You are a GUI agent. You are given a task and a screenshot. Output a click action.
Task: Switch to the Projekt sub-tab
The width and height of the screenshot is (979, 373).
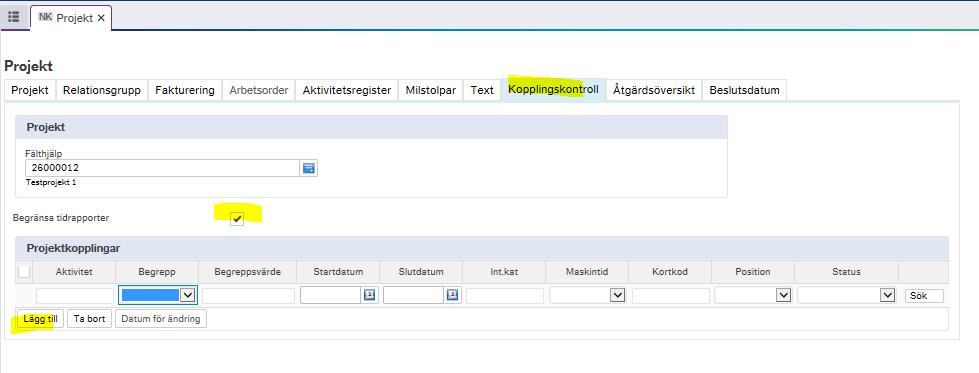[30, 90]
